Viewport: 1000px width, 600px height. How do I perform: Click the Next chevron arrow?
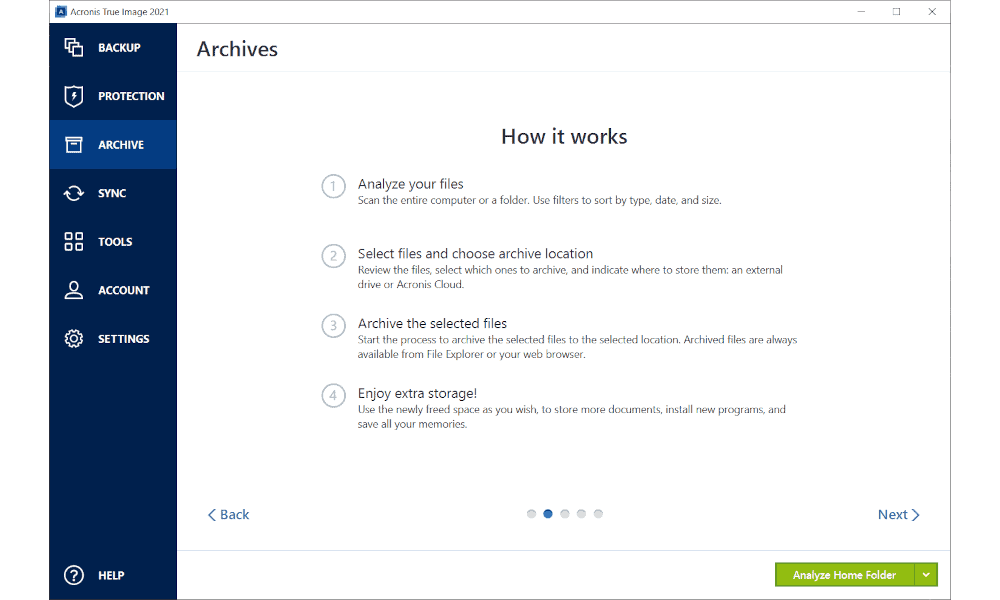[x=915, y=515]
